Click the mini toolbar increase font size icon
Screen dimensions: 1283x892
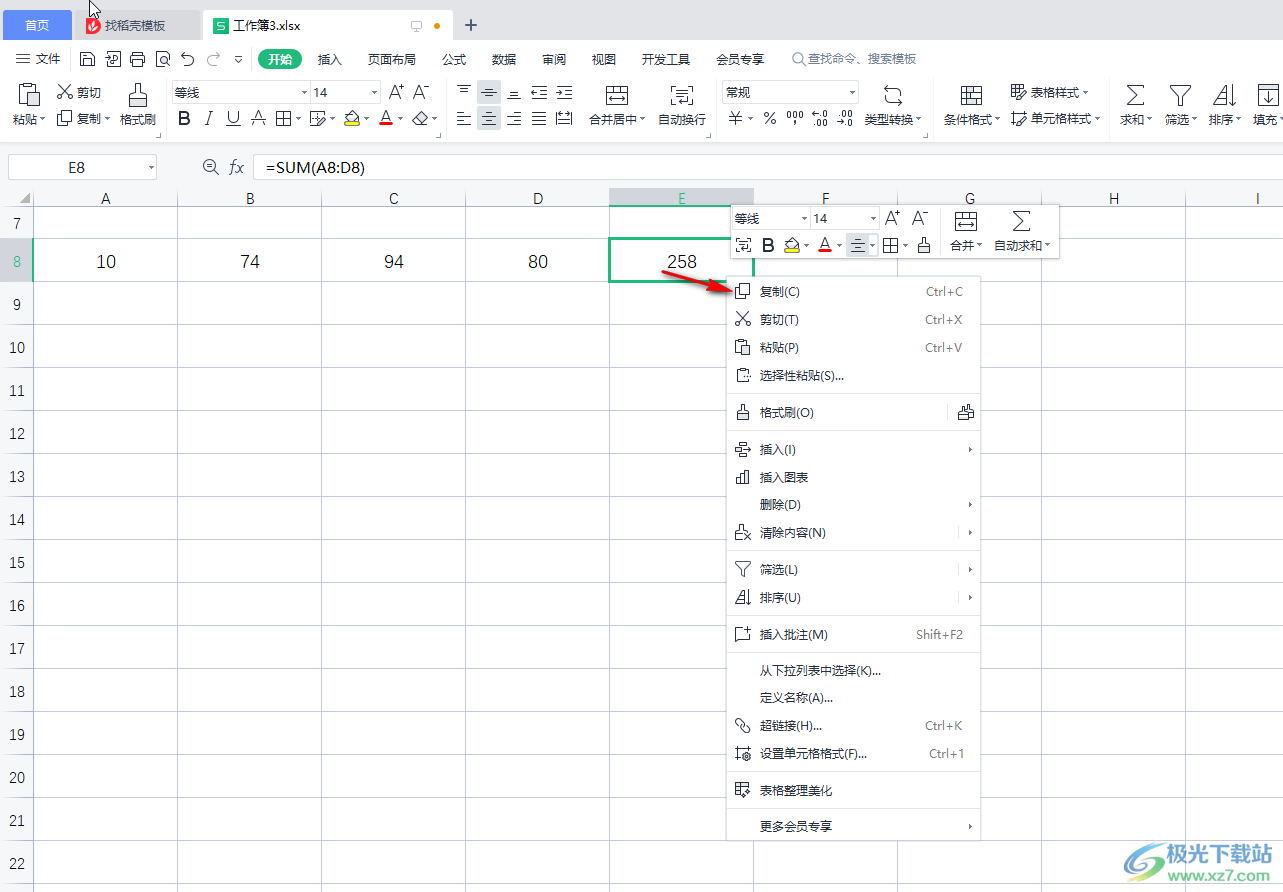[893, 218]
